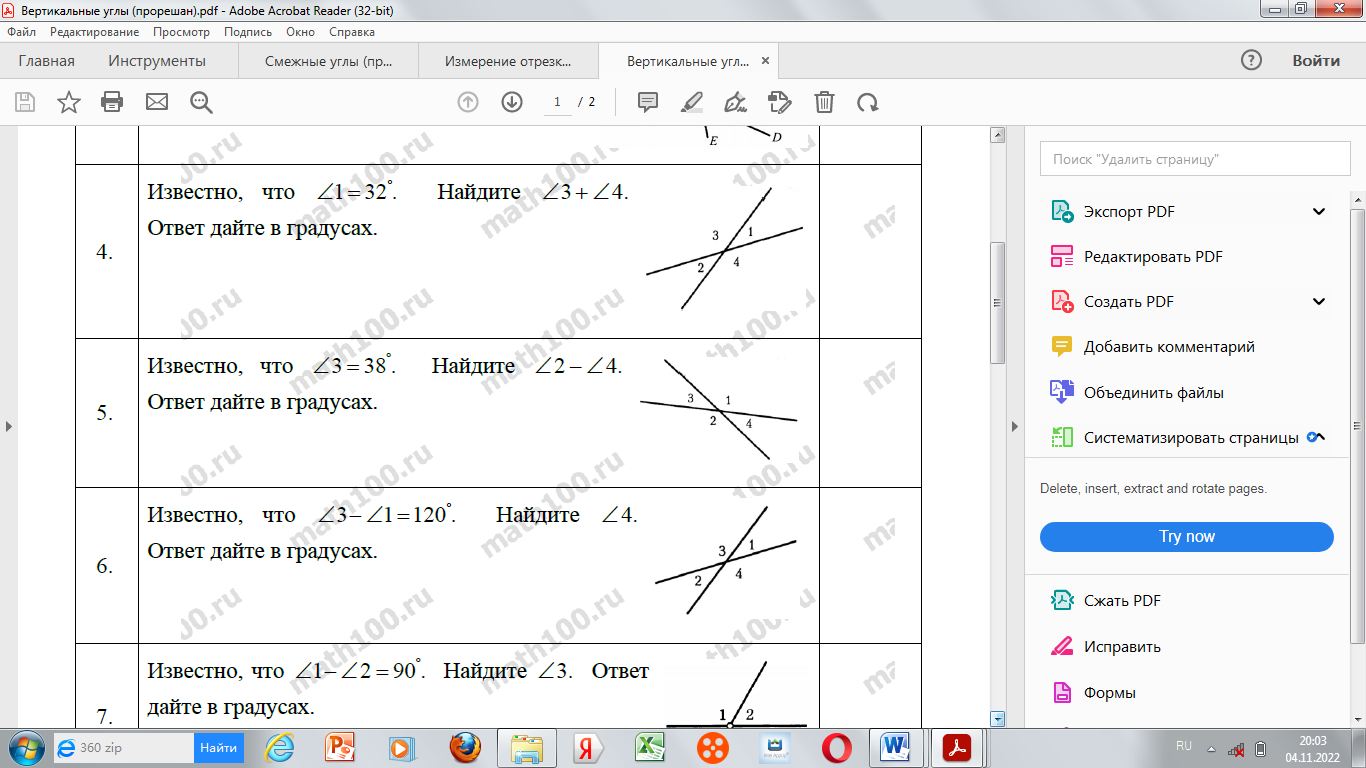Image resolution: width=1366 pixels, height=768 pixels.
Task: Open the Экспорт PDF tool
Action: tap(1129, 212)
